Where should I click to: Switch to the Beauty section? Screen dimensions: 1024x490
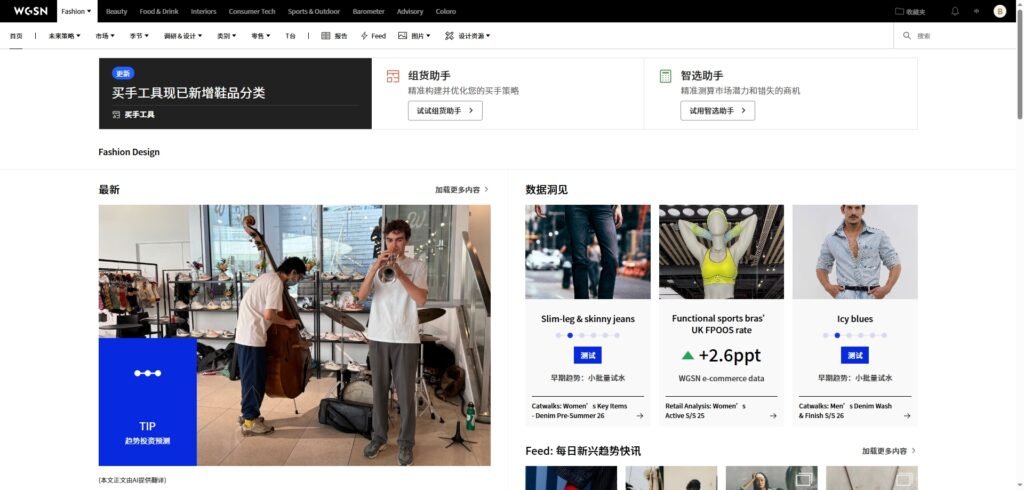click(117, 11)
